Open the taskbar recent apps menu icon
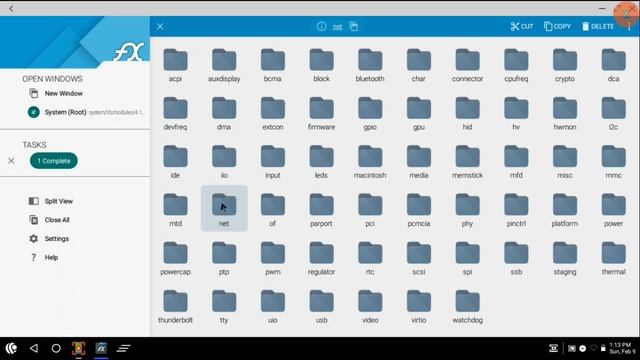 point(123,348)
